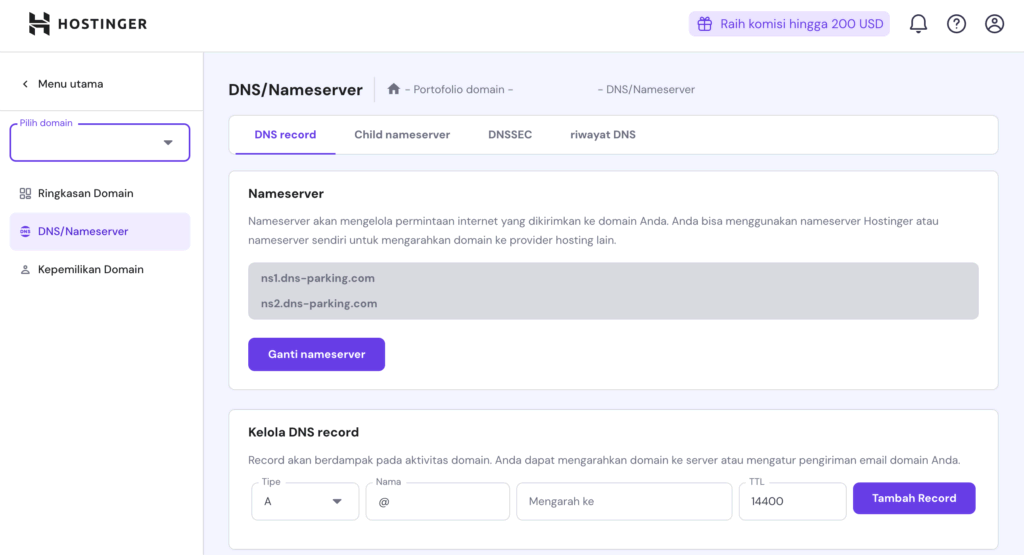Open the help question mark icon
This screenshot has width=1024, height=555.
(956, 24)
